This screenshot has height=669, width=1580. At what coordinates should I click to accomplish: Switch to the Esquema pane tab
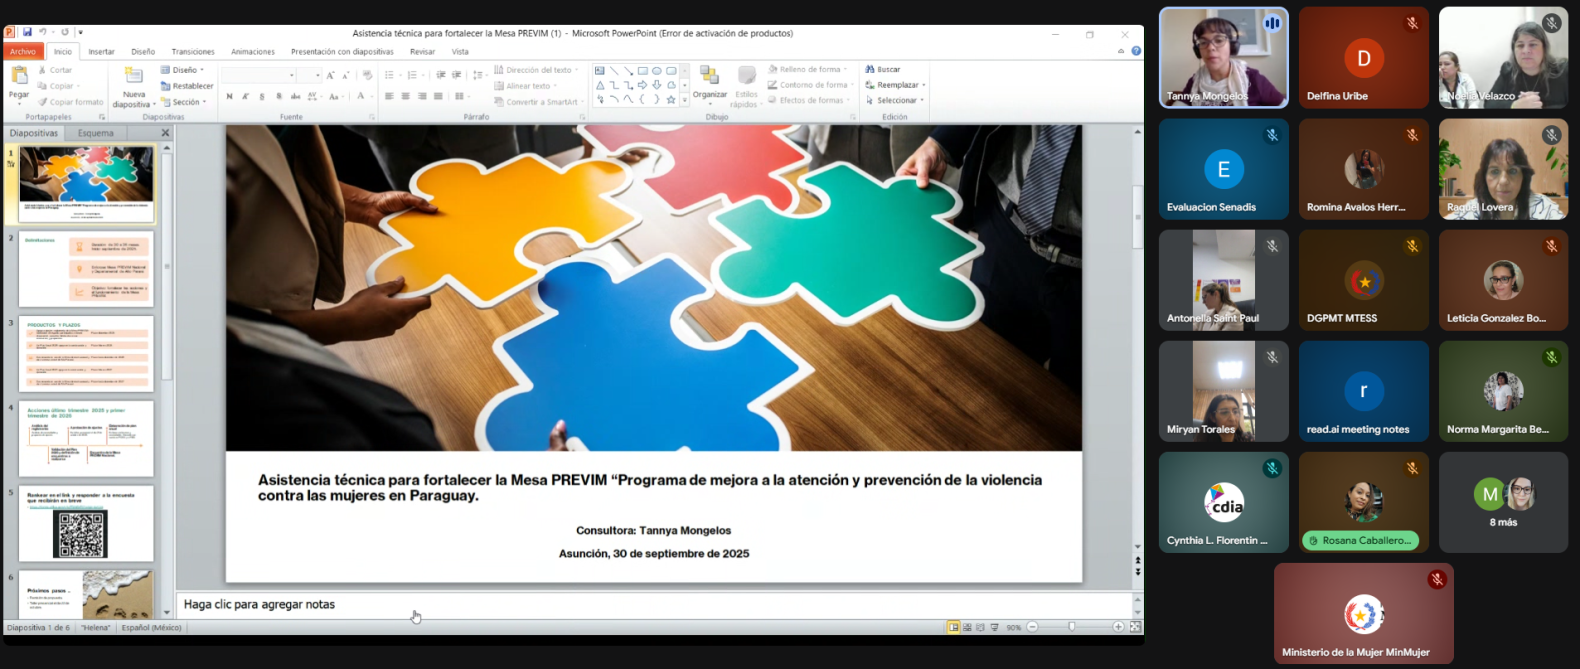[x=96, y=133]
